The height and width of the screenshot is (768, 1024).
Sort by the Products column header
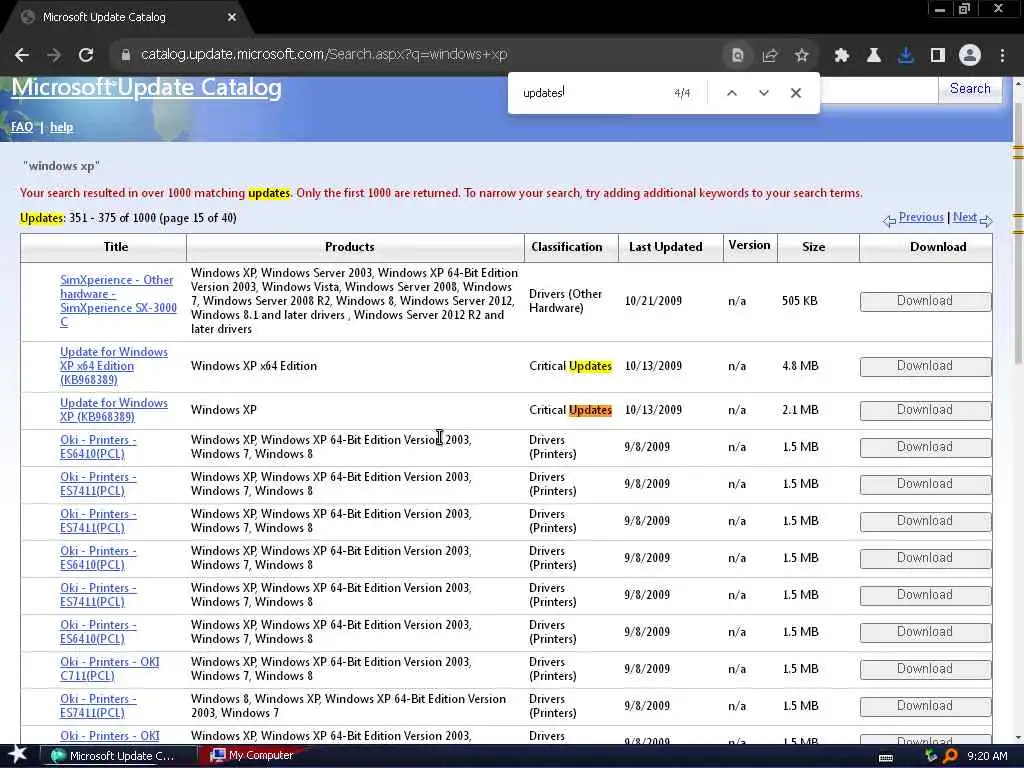[349, 247]
